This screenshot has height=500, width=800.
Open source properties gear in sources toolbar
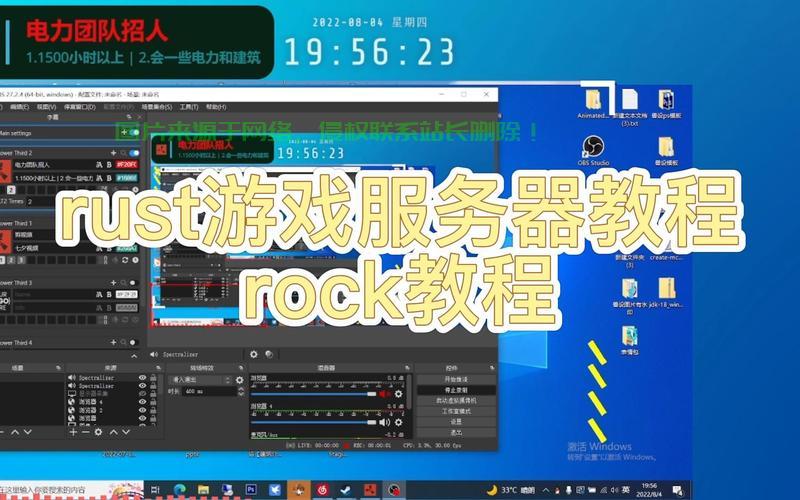tap(98, 432)
